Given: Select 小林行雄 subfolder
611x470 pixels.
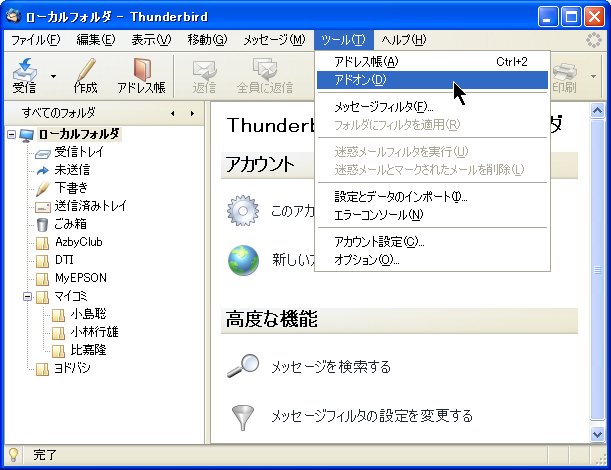Looking at the screenshot, I should pyautogui.click(x=94, y=332).
